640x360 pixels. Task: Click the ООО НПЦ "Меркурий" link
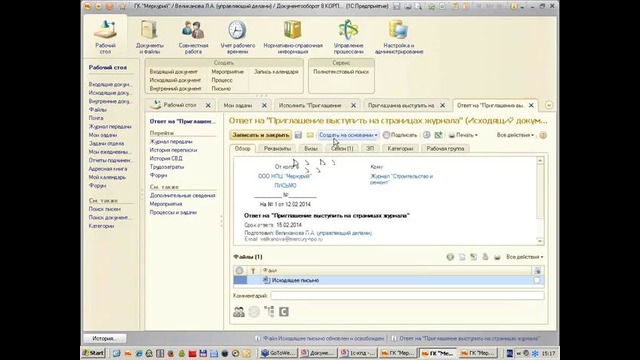coord(284,176)
